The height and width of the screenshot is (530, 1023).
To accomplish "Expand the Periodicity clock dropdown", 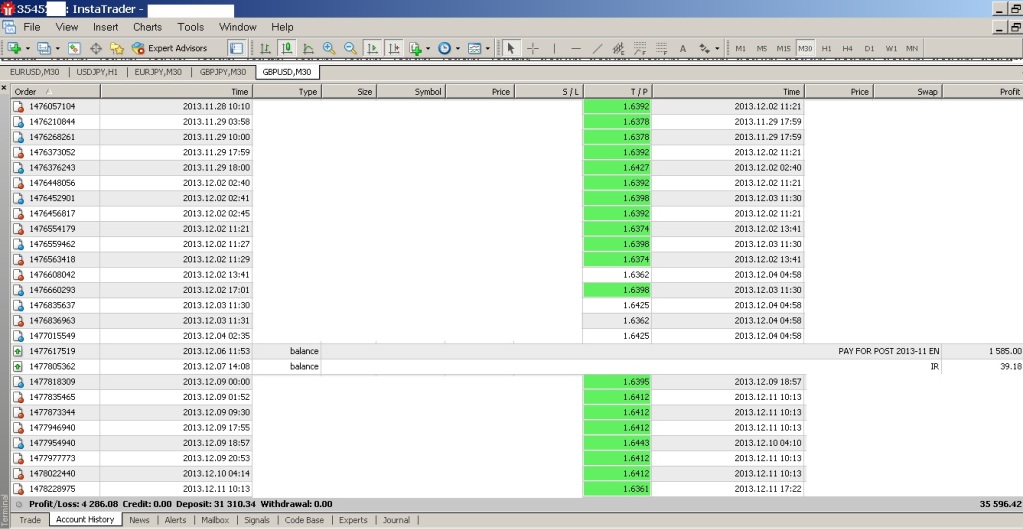I will tap(458, 48).
